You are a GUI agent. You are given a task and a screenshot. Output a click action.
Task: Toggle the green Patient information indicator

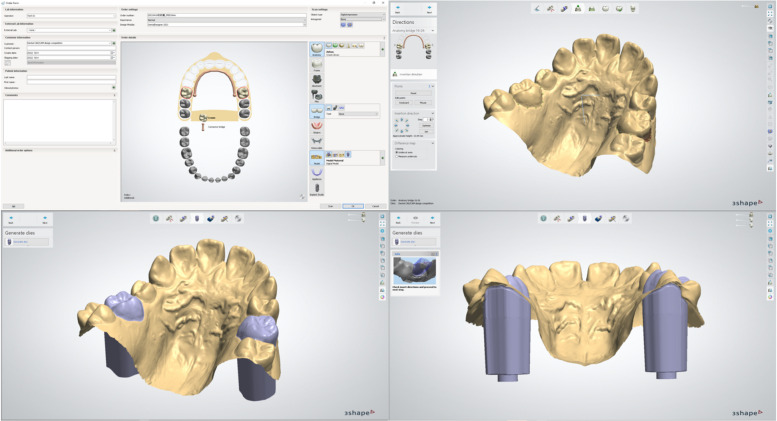[x=114, y=86]
